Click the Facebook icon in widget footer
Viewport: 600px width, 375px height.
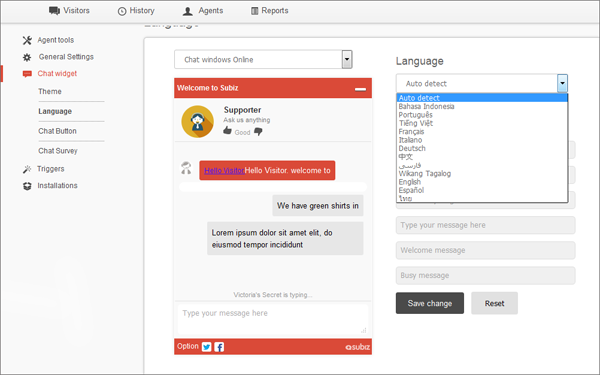[x=219, y=347]
